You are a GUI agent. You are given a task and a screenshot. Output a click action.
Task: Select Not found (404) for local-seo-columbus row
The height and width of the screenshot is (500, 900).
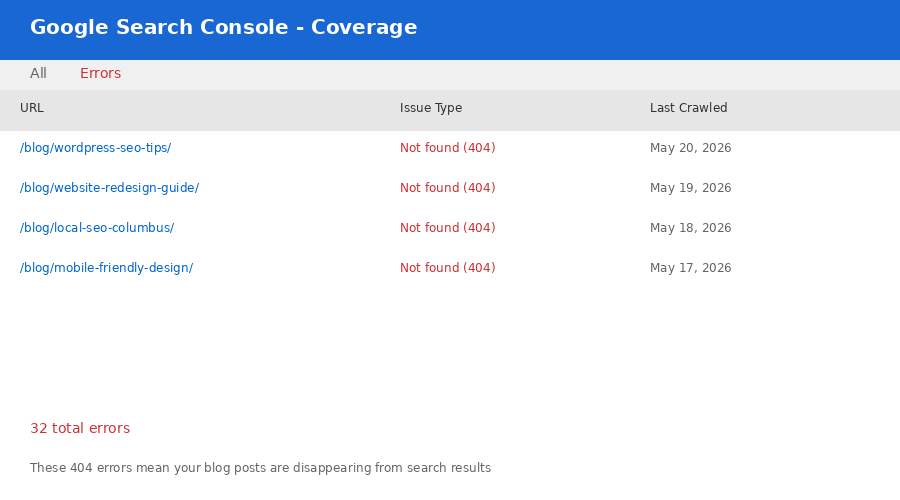[x=448, y=228]
